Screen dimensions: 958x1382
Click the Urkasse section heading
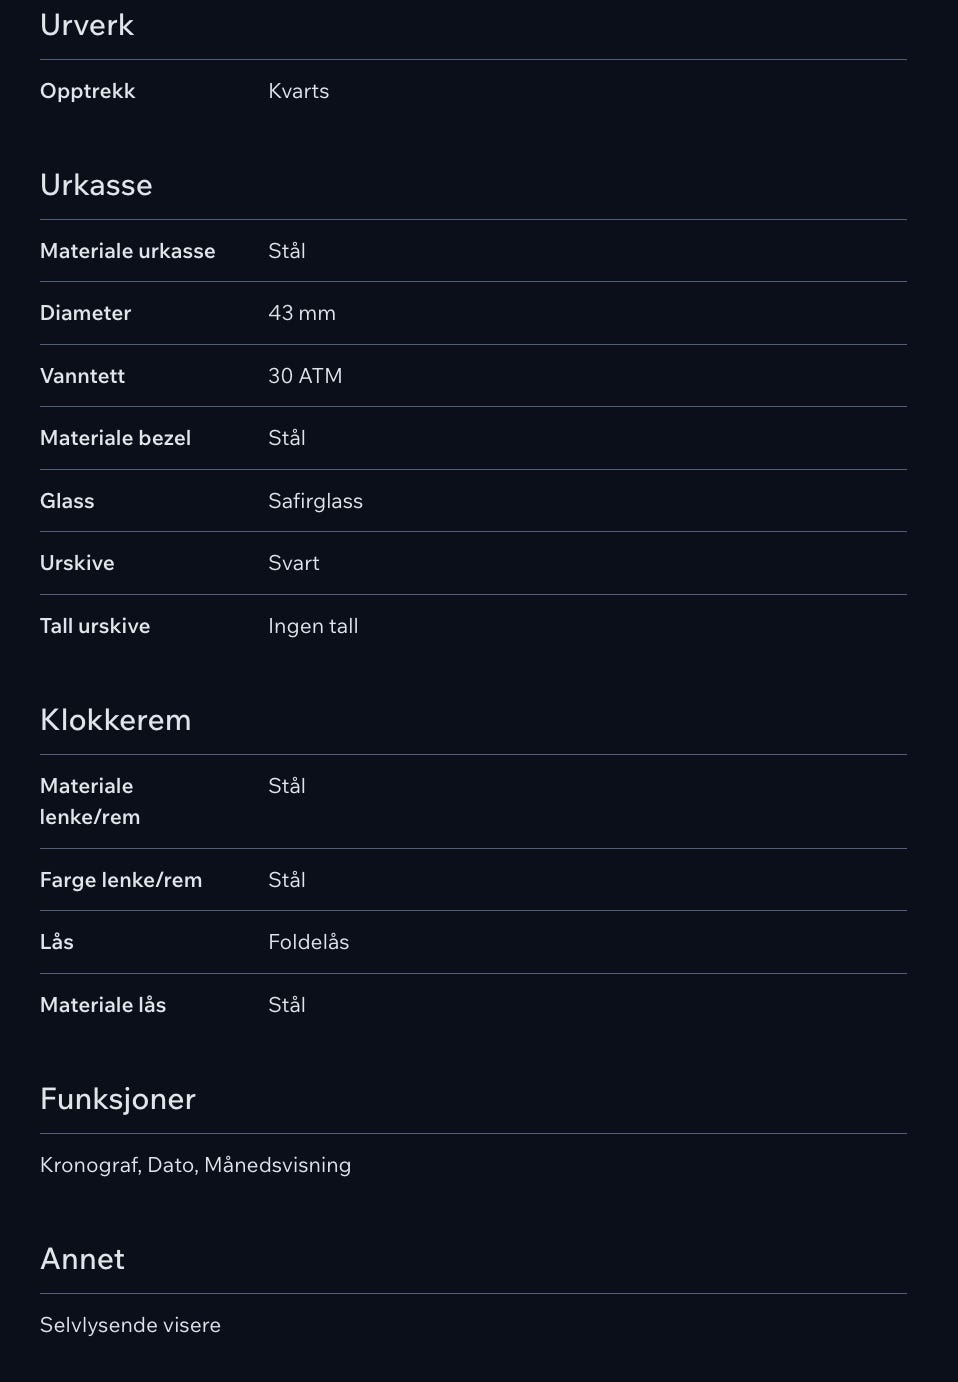(96, 185)
